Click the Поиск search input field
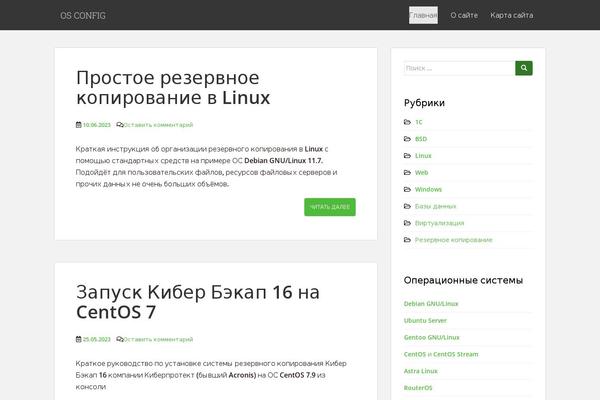 click(x=459, y=68)
